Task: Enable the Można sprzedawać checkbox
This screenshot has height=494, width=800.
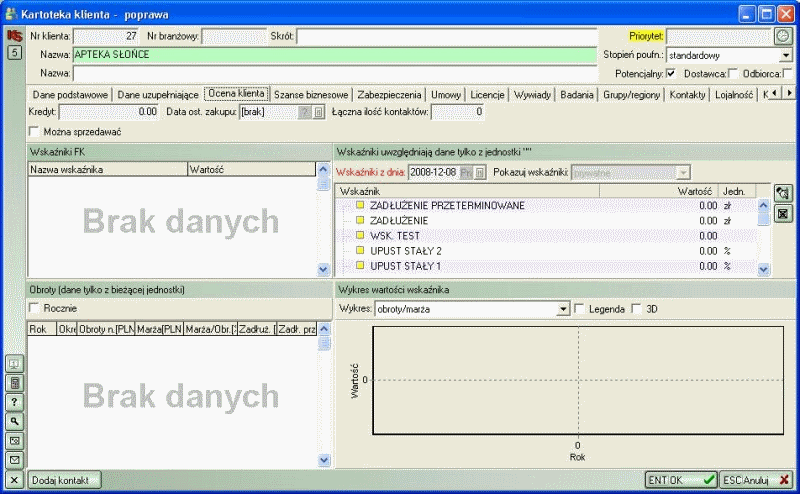Action: pyautogui.click(x=35, y=131)
